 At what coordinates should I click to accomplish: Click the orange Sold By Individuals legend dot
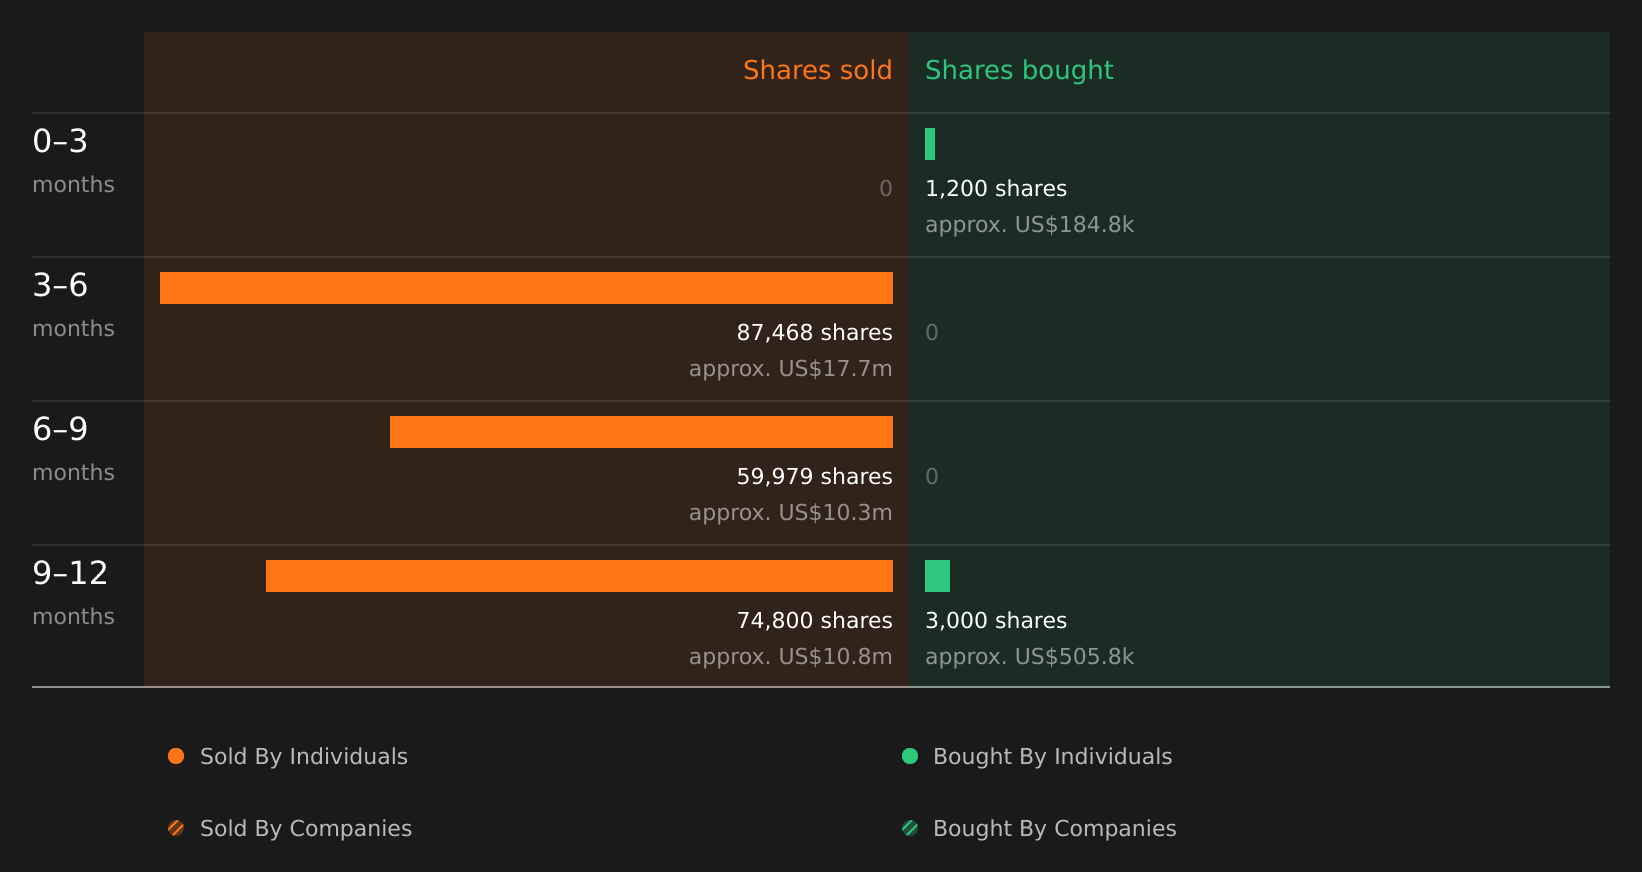[176, 756]
